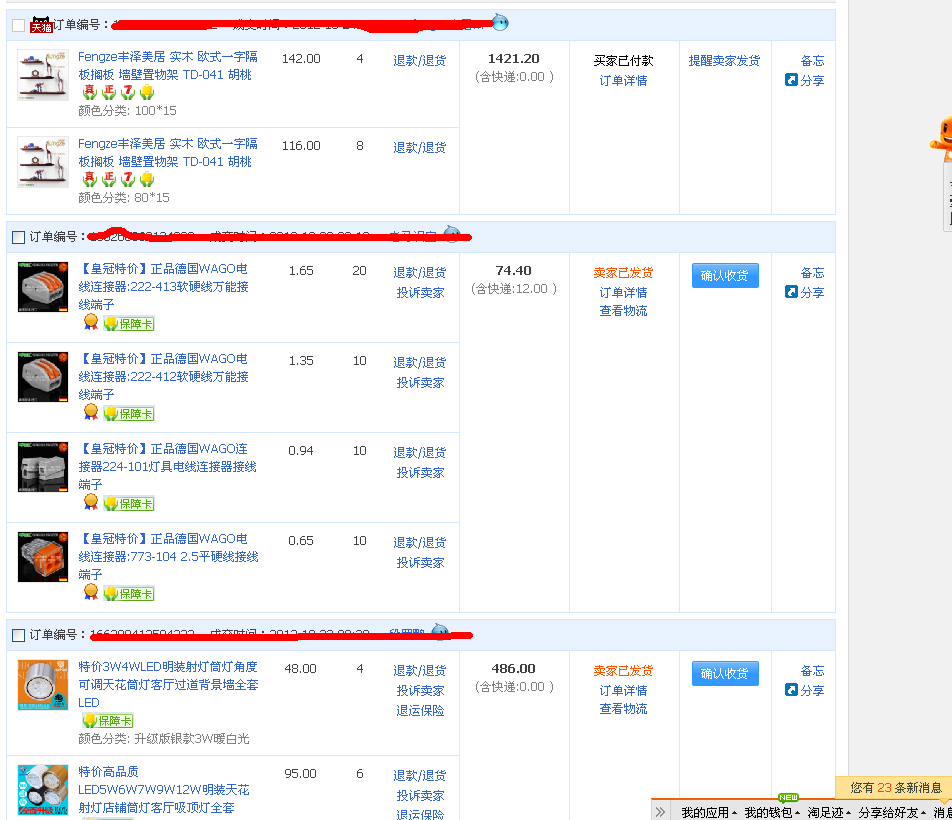Screen dimensions: 952x820
Task: Open the 您有23条新消息 notification
Action: [x=896, y=788]
